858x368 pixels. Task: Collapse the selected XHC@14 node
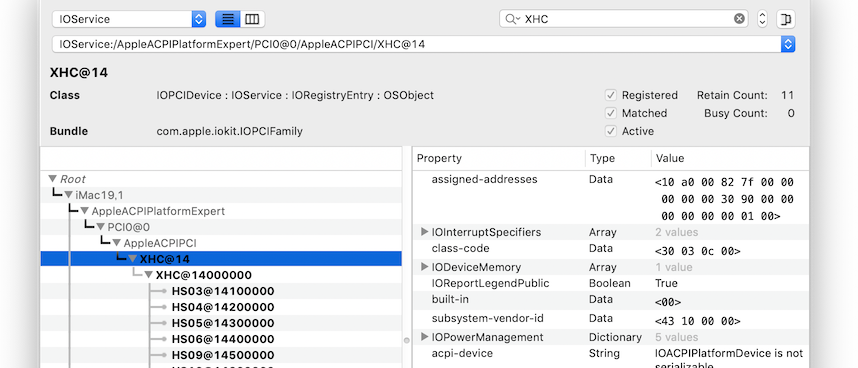[x=132, y=259]
